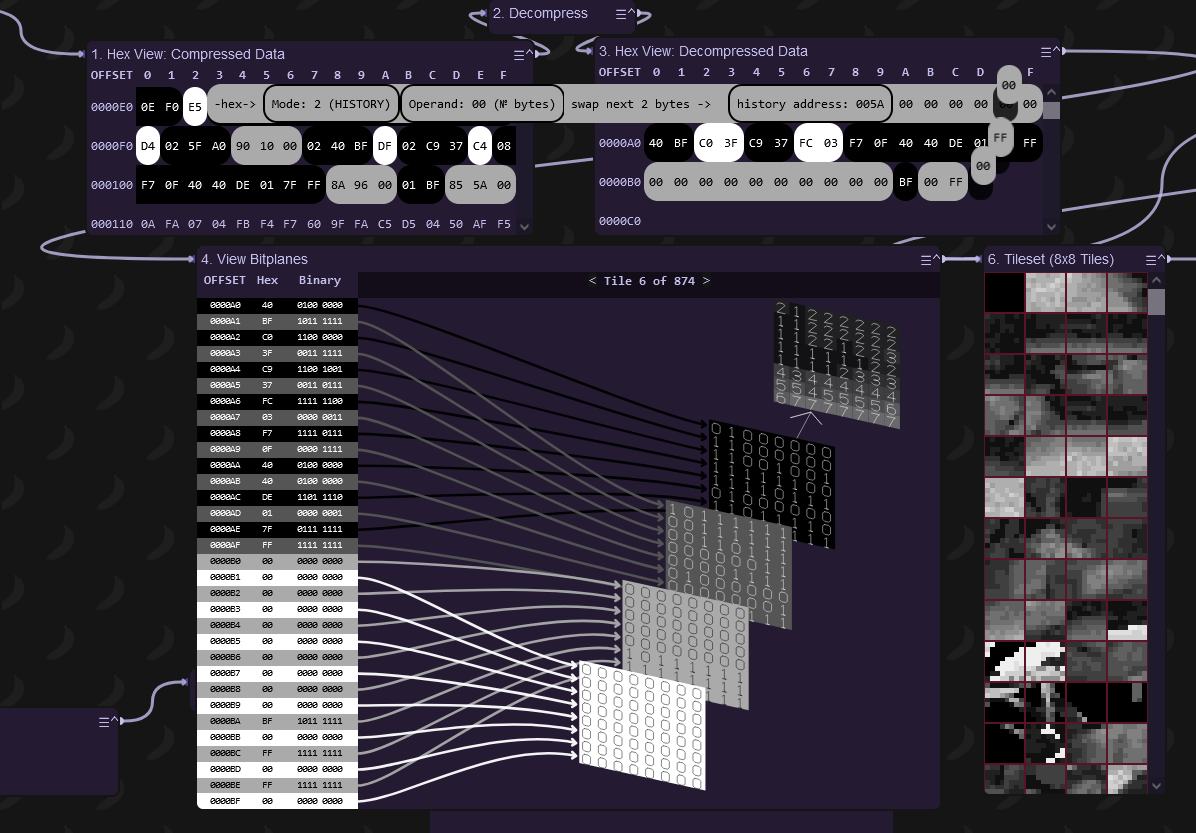Open the Decompress node hamburger menu

coord(620,14)
